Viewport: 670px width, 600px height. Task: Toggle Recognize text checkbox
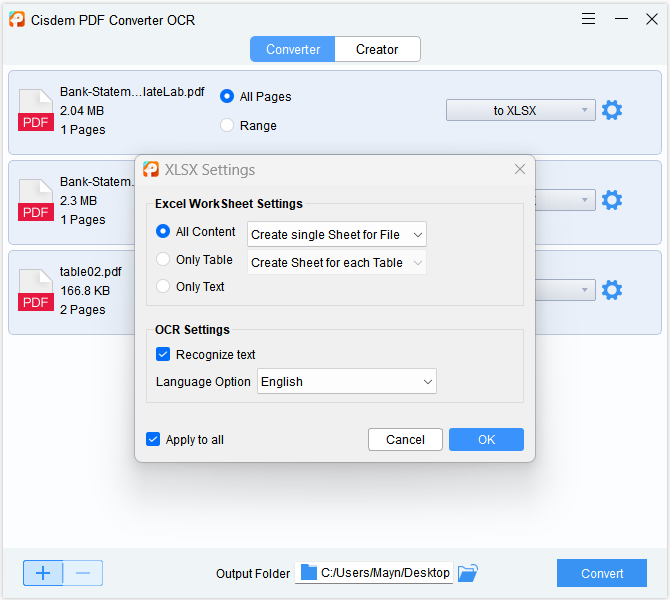click(x=163, y=354)
